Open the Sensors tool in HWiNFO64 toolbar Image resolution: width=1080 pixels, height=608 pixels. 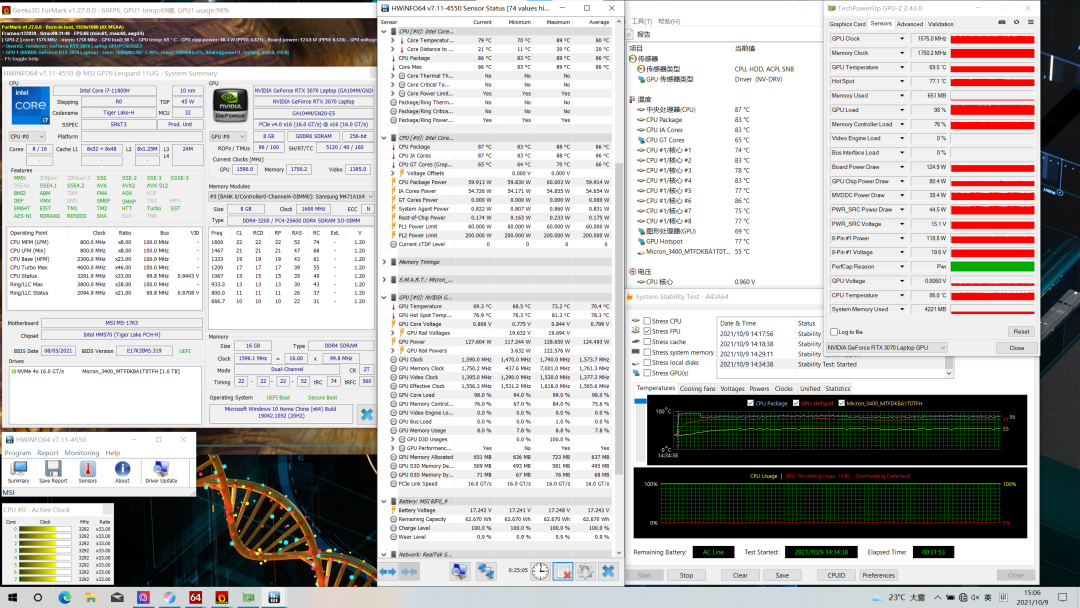tap(87, 469)
